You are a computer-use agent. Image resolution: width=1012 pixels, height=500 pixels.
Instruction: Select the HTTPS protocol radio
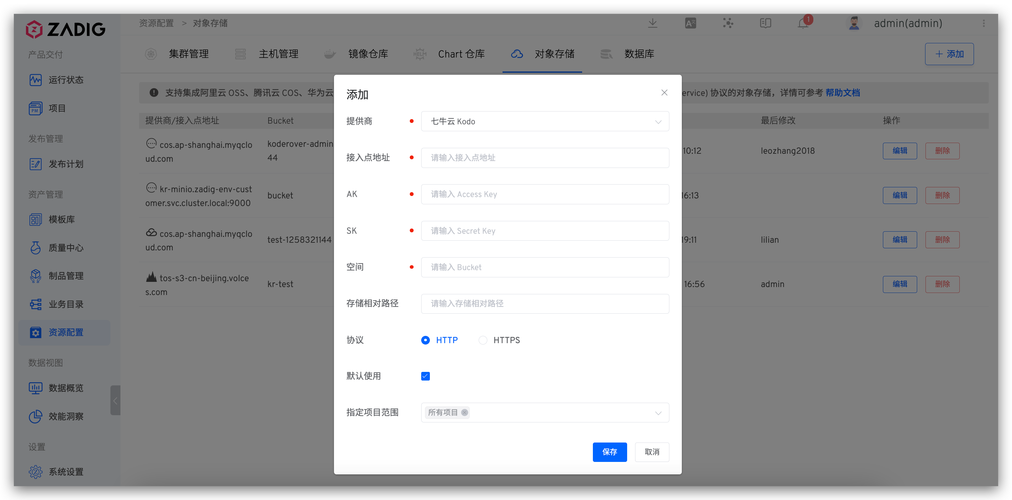(483, 340)
